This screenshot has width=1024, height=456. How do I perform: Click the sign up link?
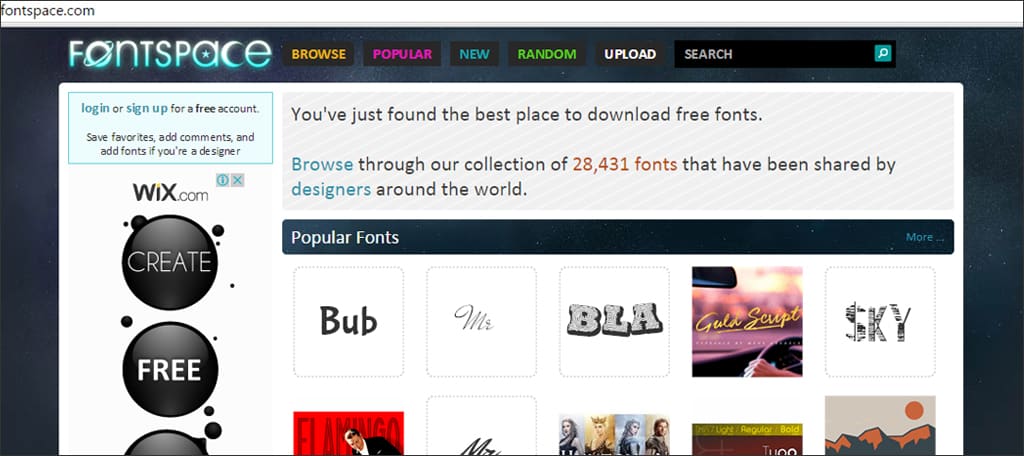click(x=147, y=108)
